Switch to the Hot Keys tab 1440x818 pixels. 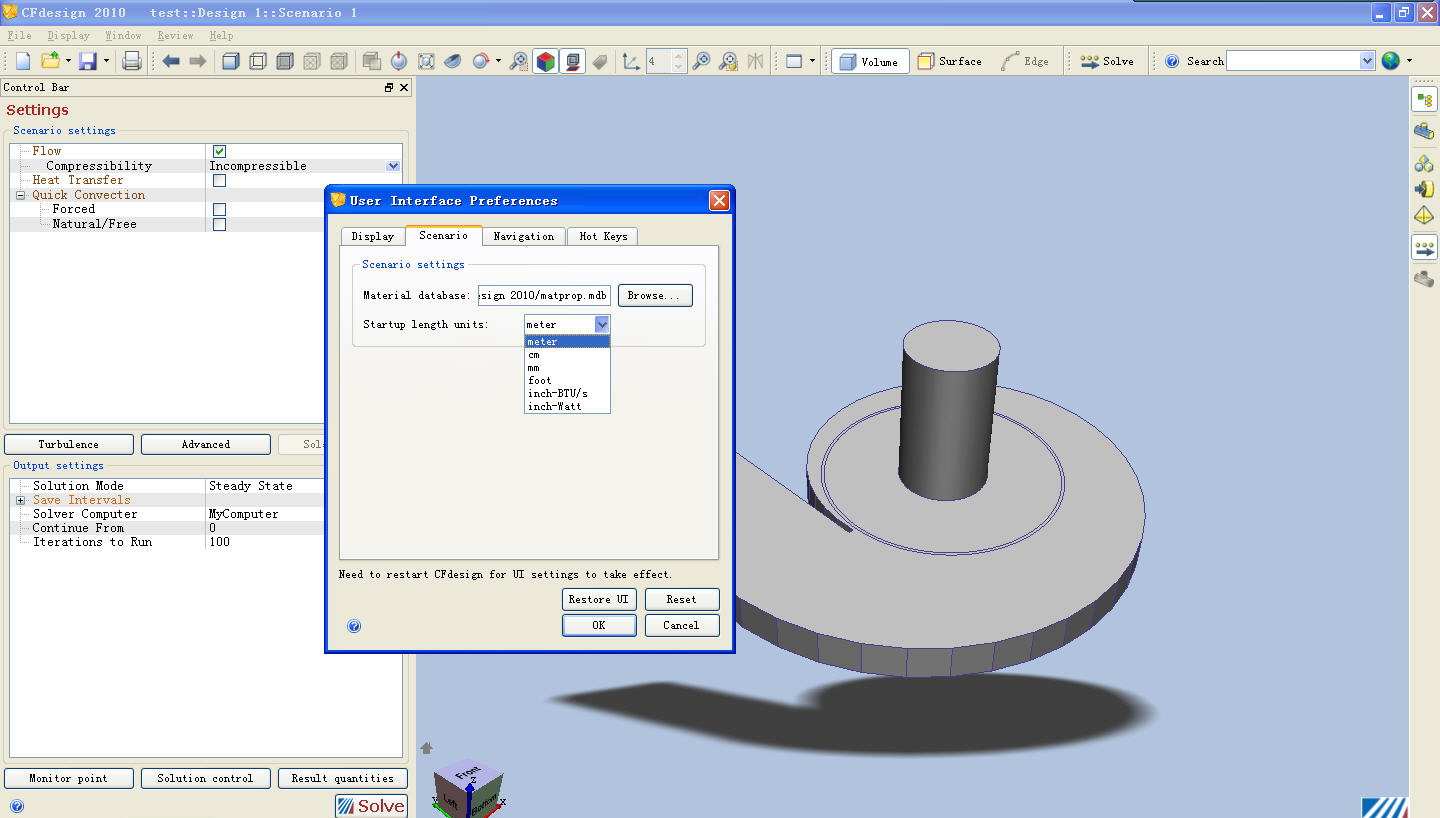tap(603, 236)
